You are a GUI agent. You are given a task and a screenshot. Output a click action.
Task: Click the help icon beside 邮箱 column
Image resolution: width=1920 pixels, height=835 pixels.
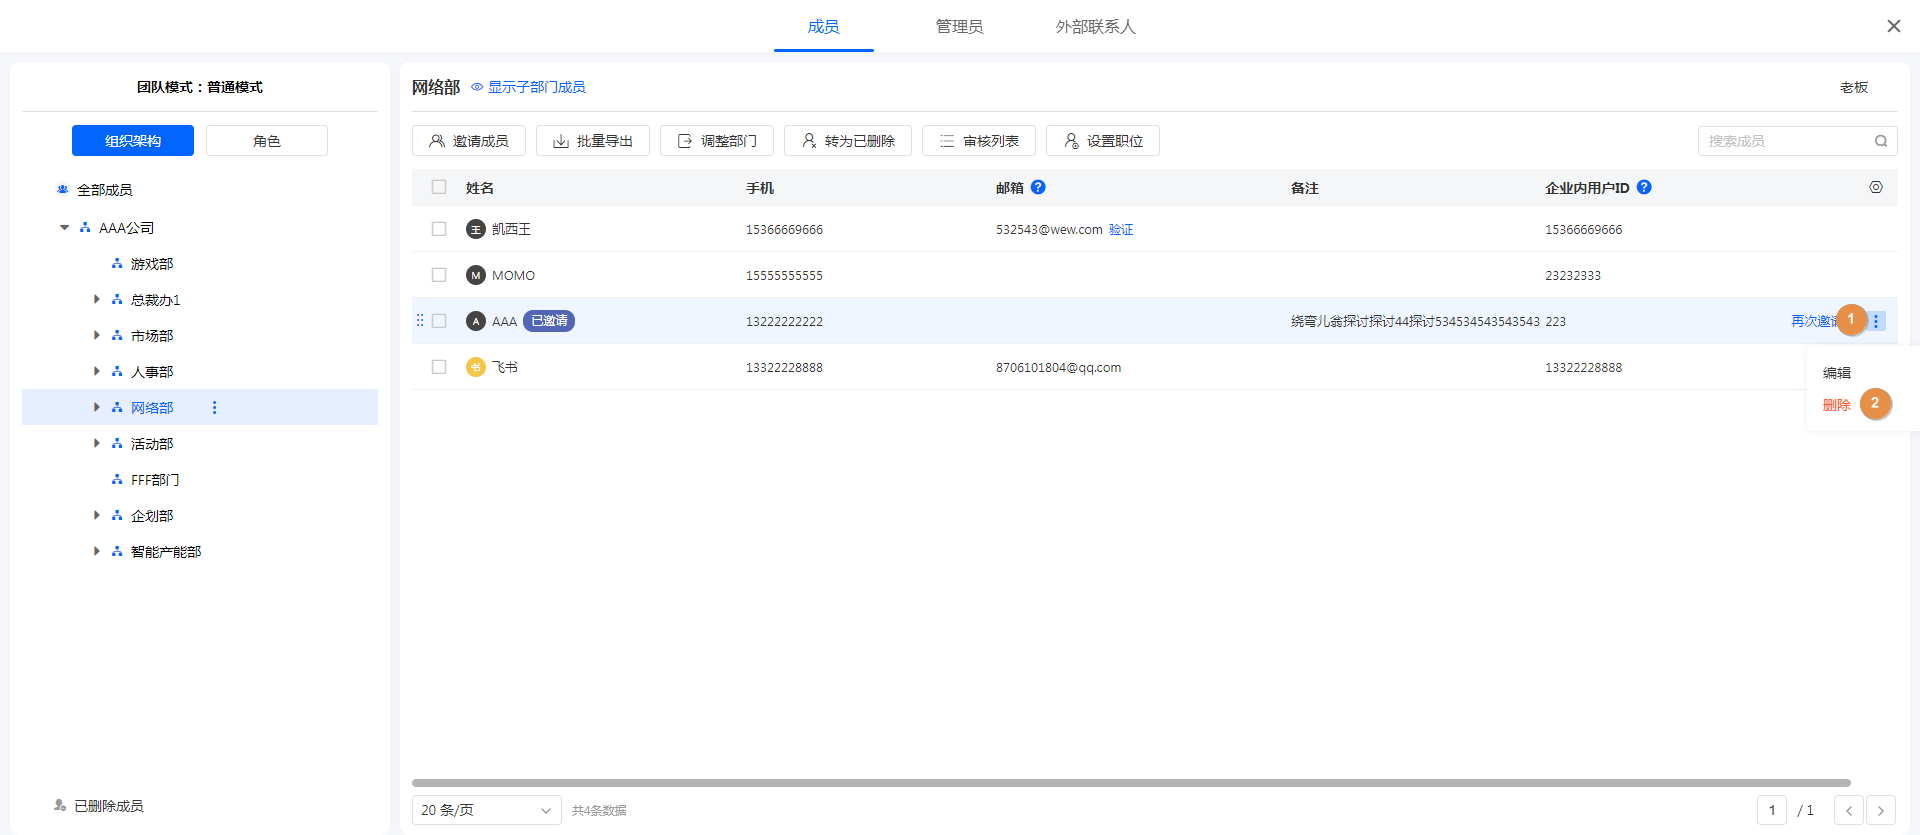(x=1038, y=187)
